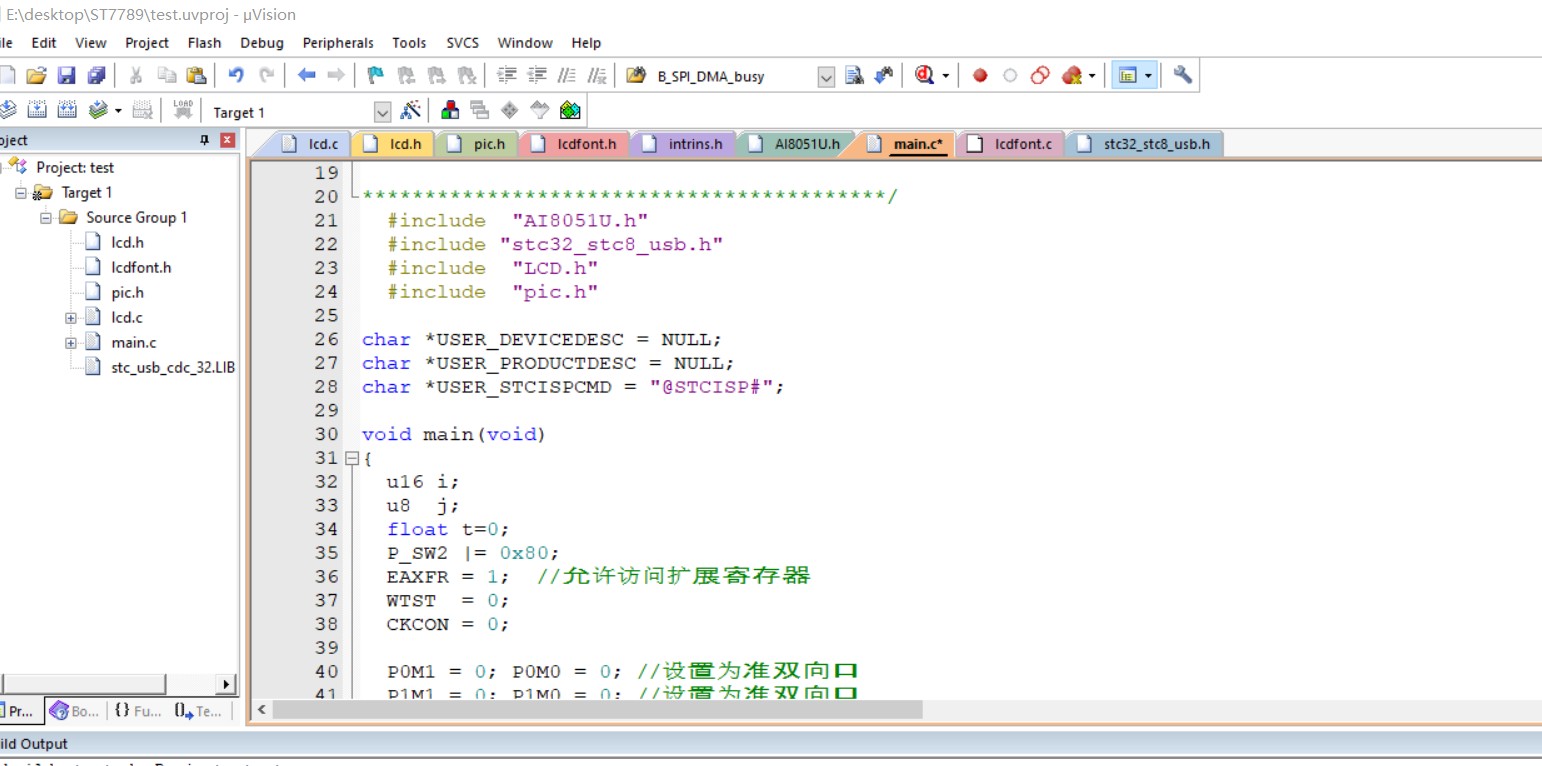Save the current file
The height and width of the screenshot is (766, 1542).
point(66,75)
